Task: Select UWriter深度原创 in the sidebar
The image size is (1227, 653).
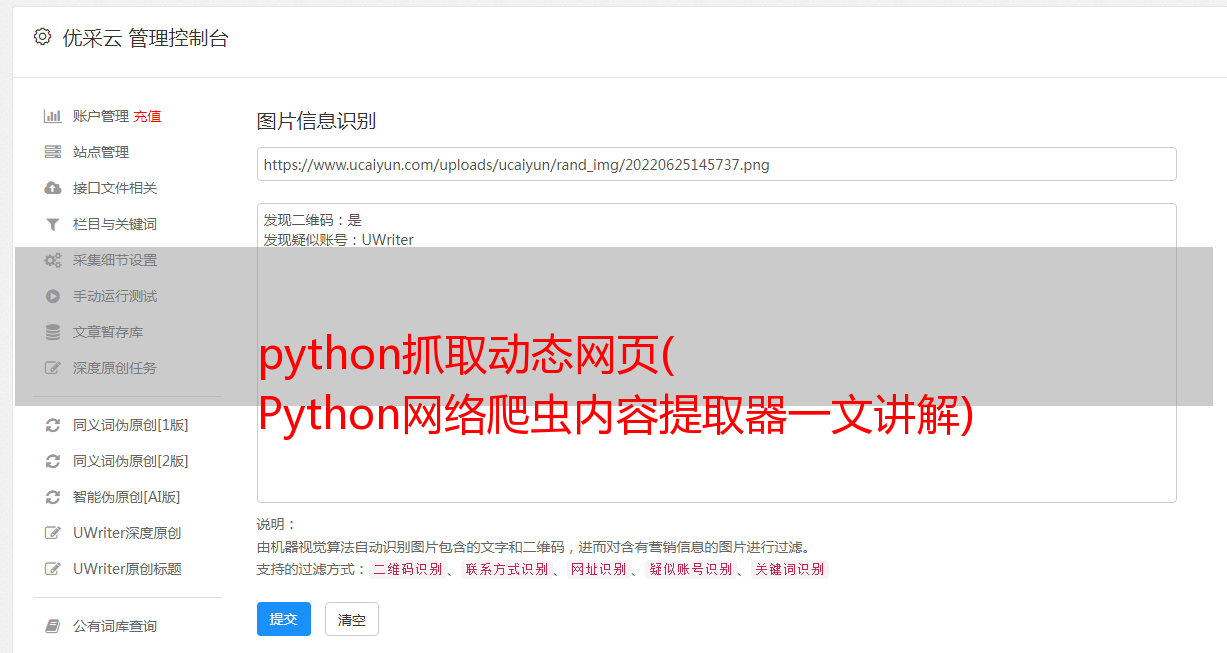Action: tap(127, 533)
